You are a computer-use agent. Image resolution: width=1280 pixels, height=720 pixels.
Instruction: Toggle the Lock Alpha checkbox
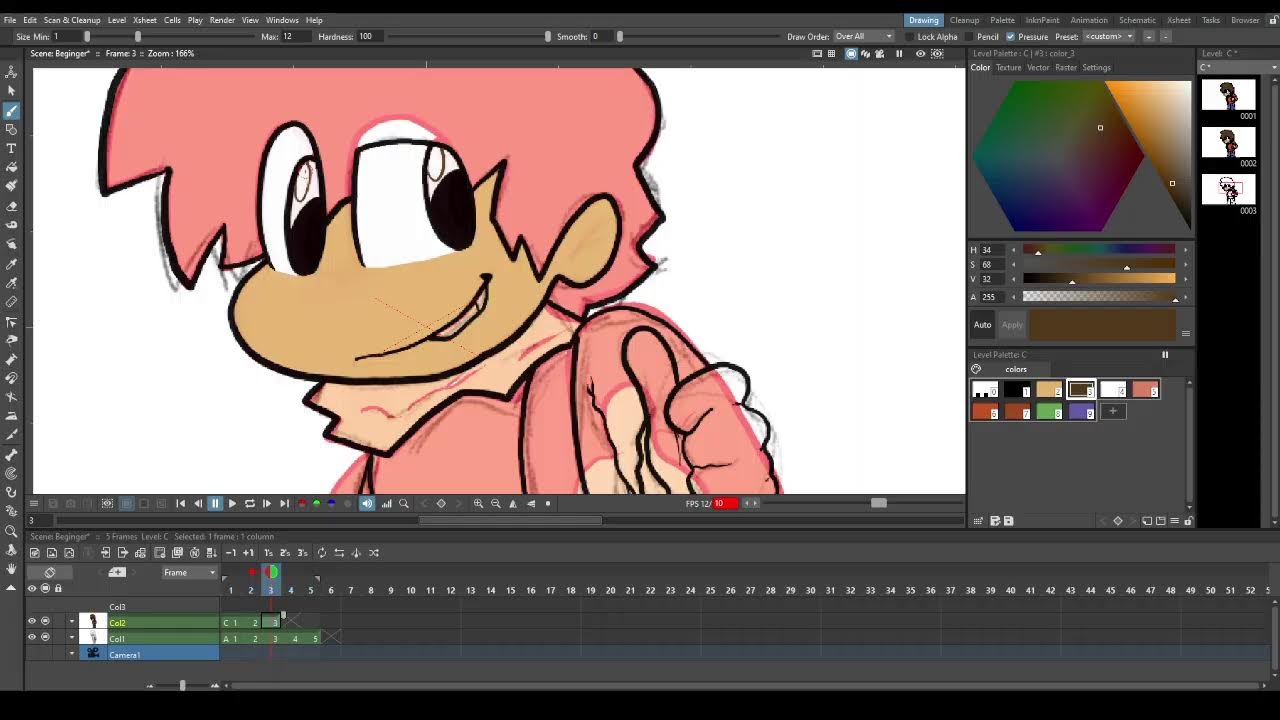[x=909, y=37]
